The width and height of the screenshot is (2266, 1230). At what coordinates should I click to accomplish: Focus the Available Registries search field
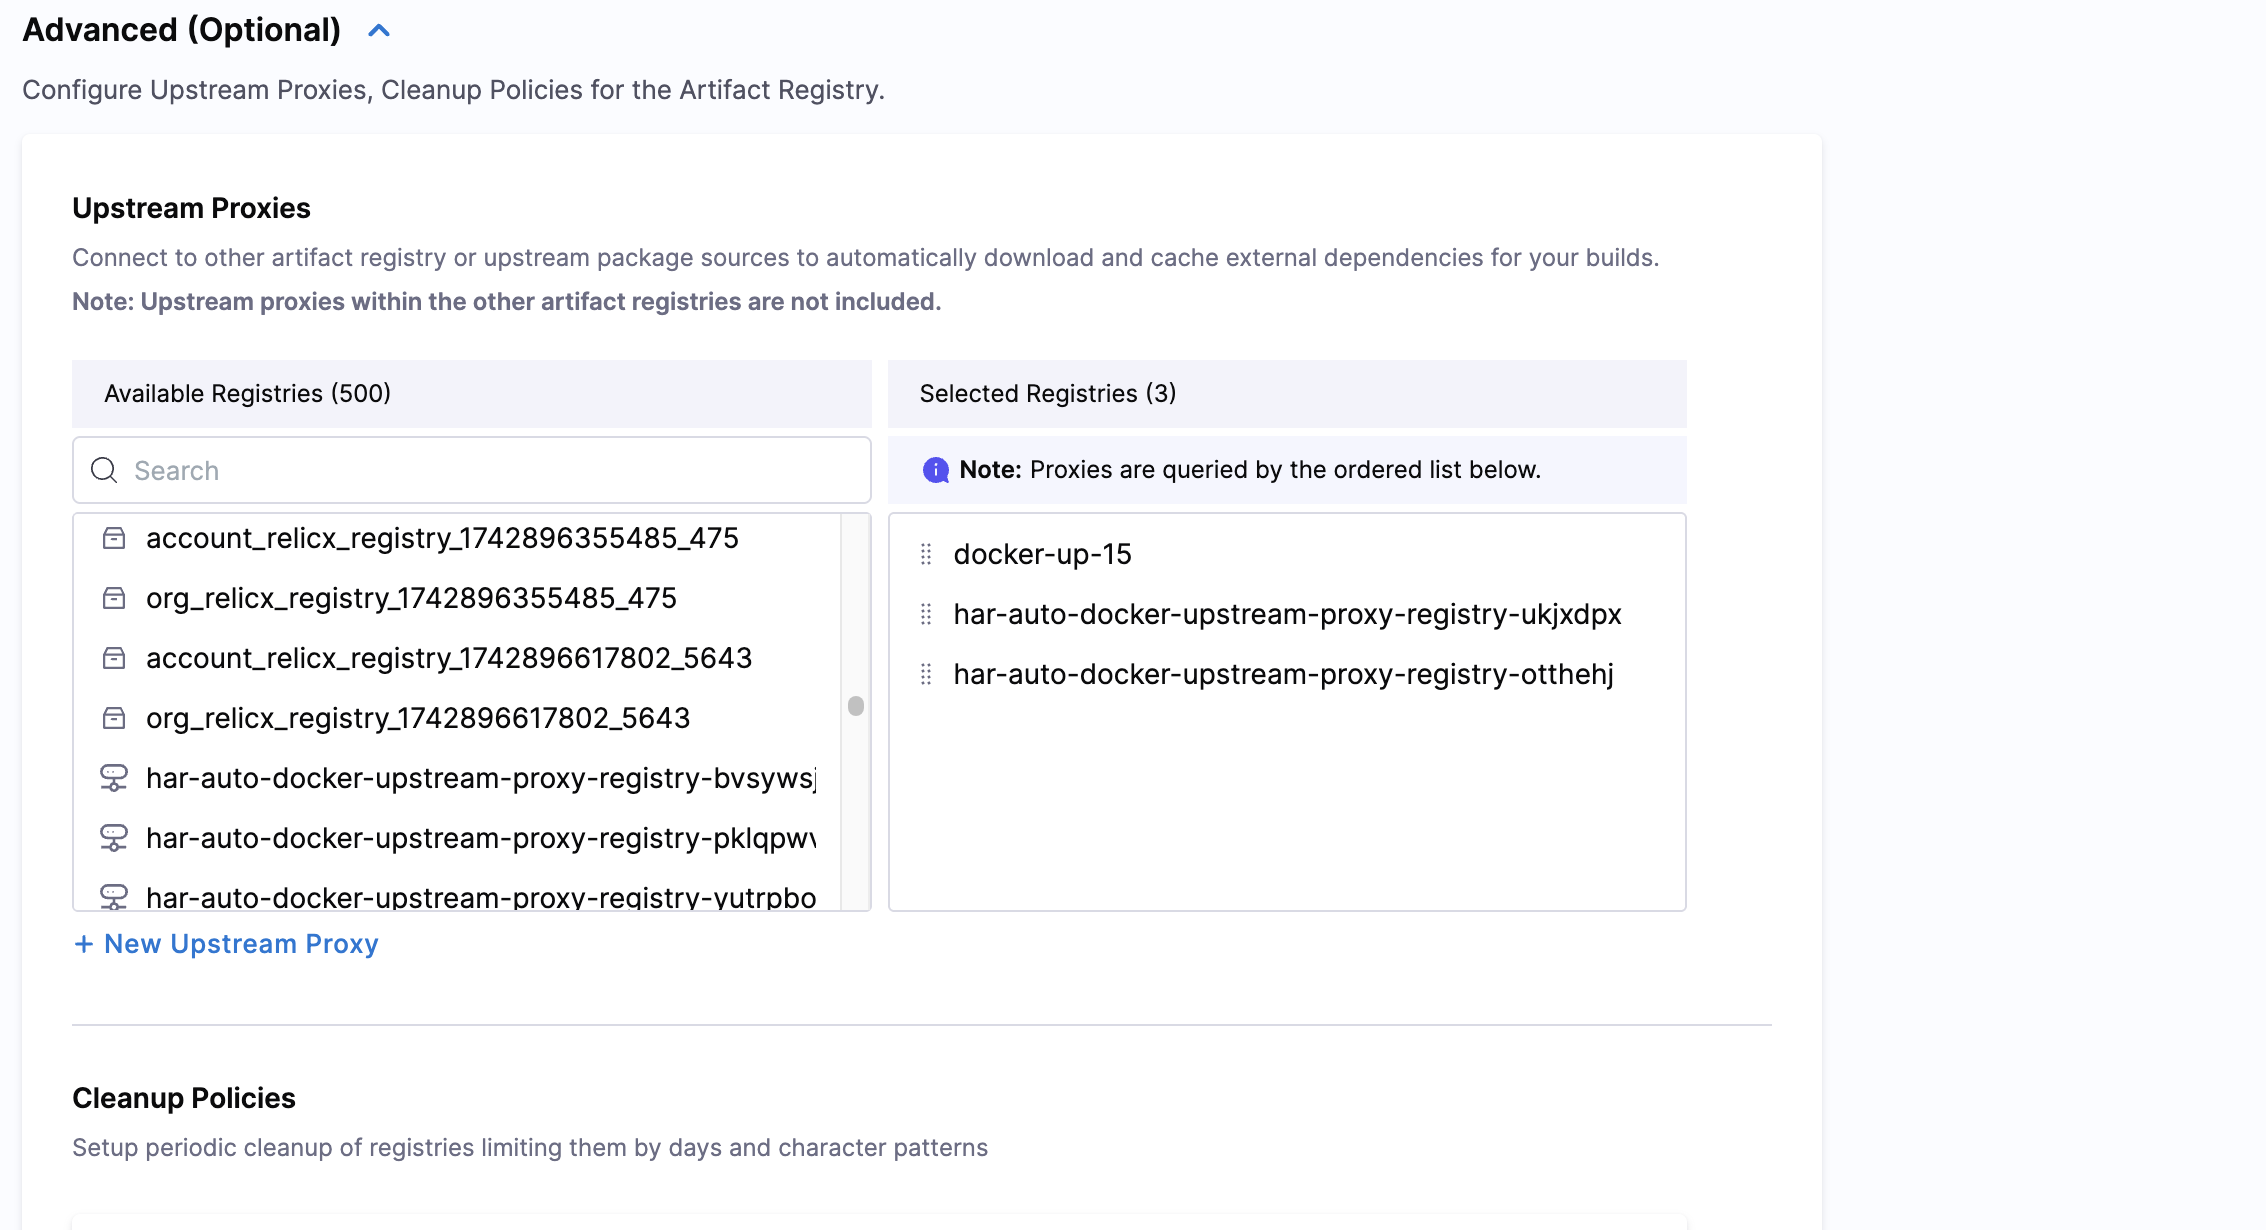(x=490, y=470)
